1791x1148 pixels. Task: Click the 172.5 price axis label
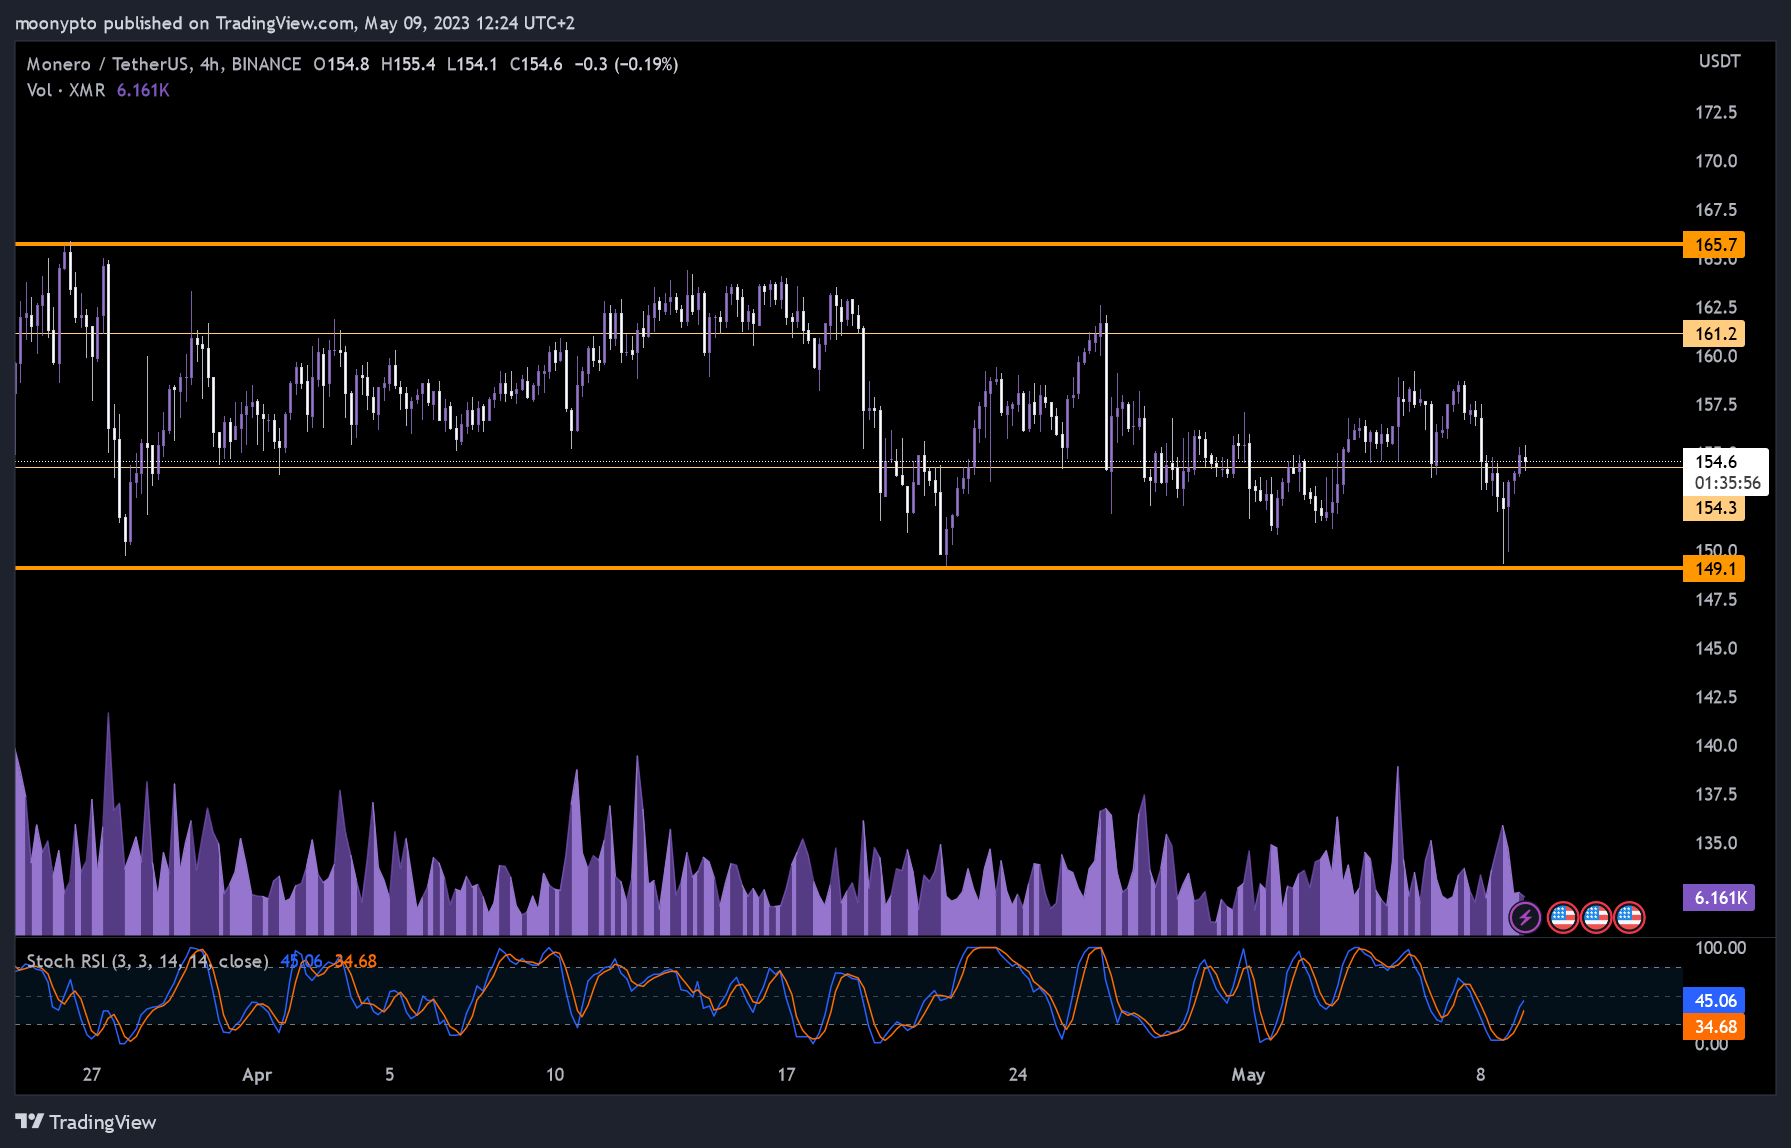point(1716,112)
